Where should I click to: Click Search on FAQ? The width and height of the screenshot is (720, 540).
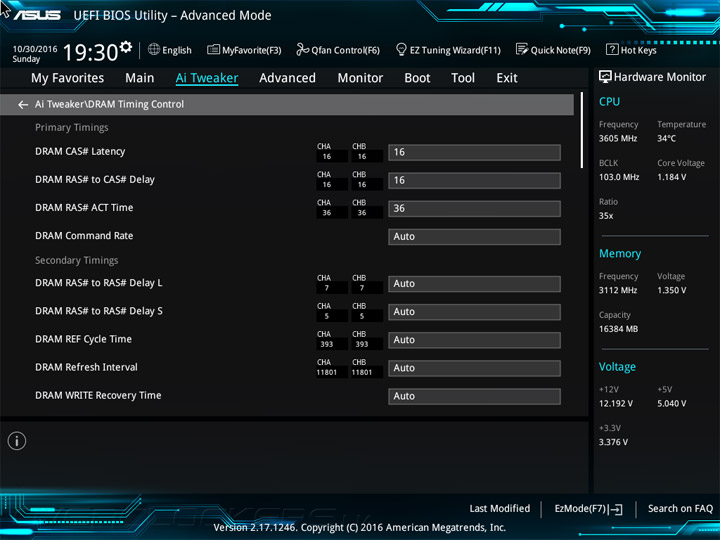pos(681,508)
